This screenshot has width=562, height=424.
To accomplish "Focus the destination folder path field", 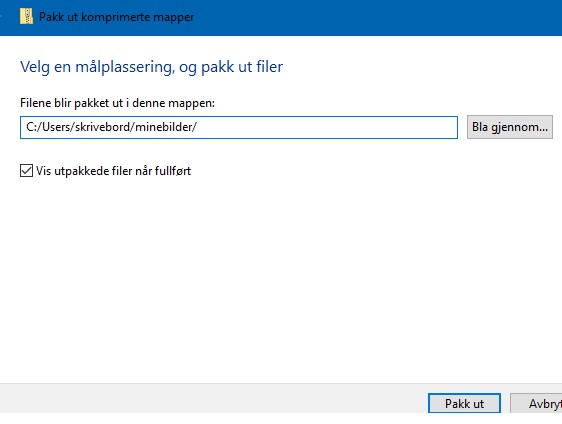I will coord(239,127).
